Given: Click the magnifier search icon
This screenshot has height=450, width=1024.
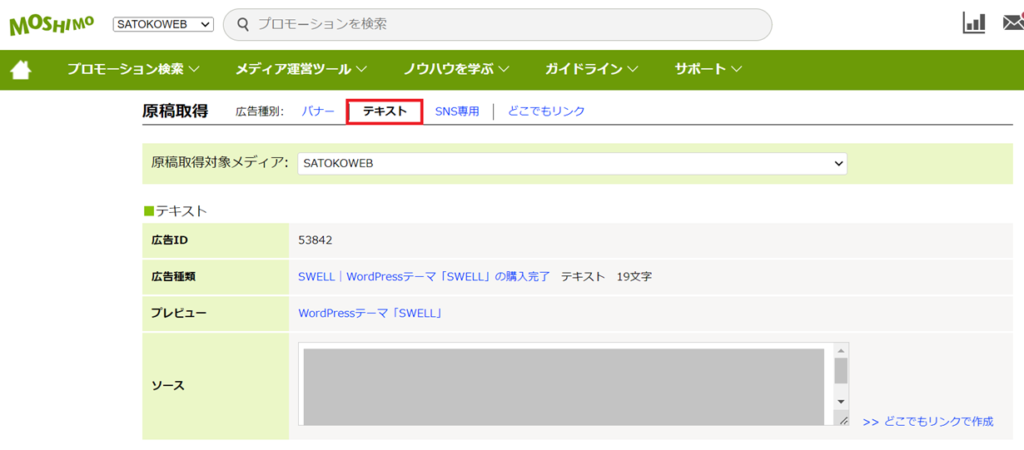Looking at the screenshot, I should click(x=243, y=24).
